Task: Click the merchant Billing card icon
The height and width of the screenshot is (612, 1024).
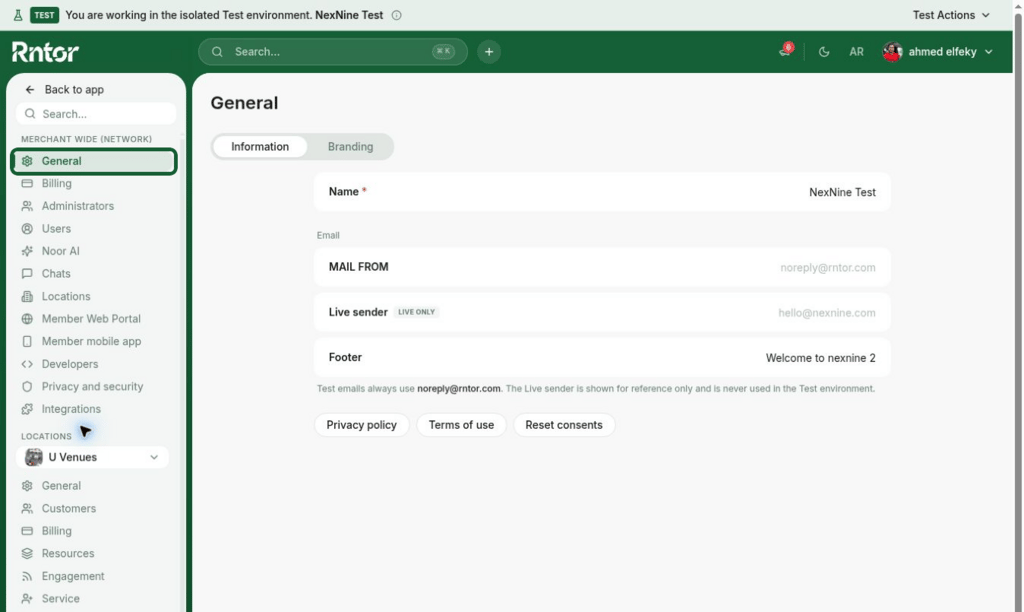Action: 27,184
